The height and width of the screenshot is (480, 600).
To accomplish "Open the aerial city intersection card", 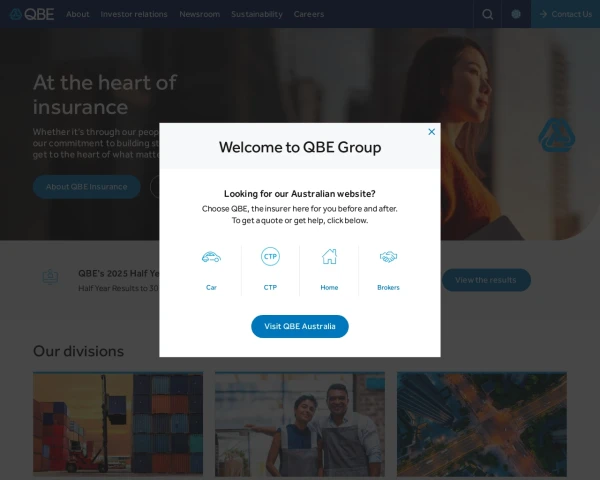I will click(x=482, y=424).
